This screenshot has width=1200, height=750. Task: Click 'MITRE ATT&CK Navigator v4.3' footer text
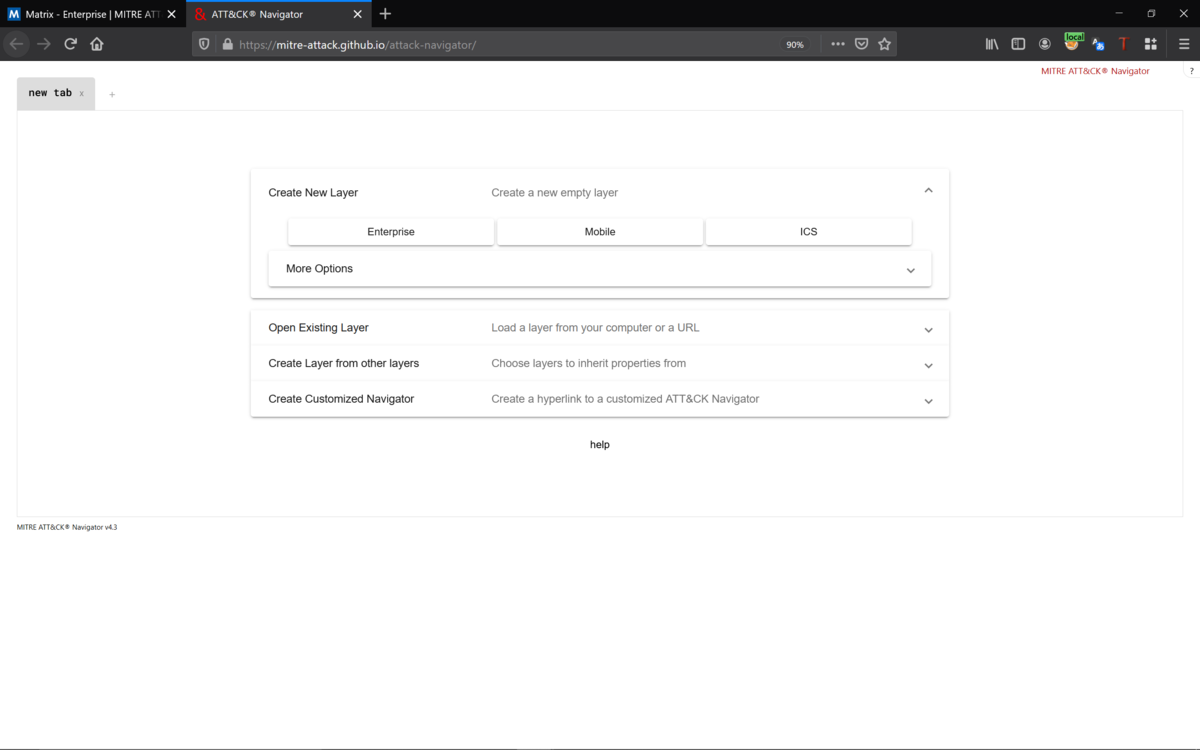pos(67,527)
